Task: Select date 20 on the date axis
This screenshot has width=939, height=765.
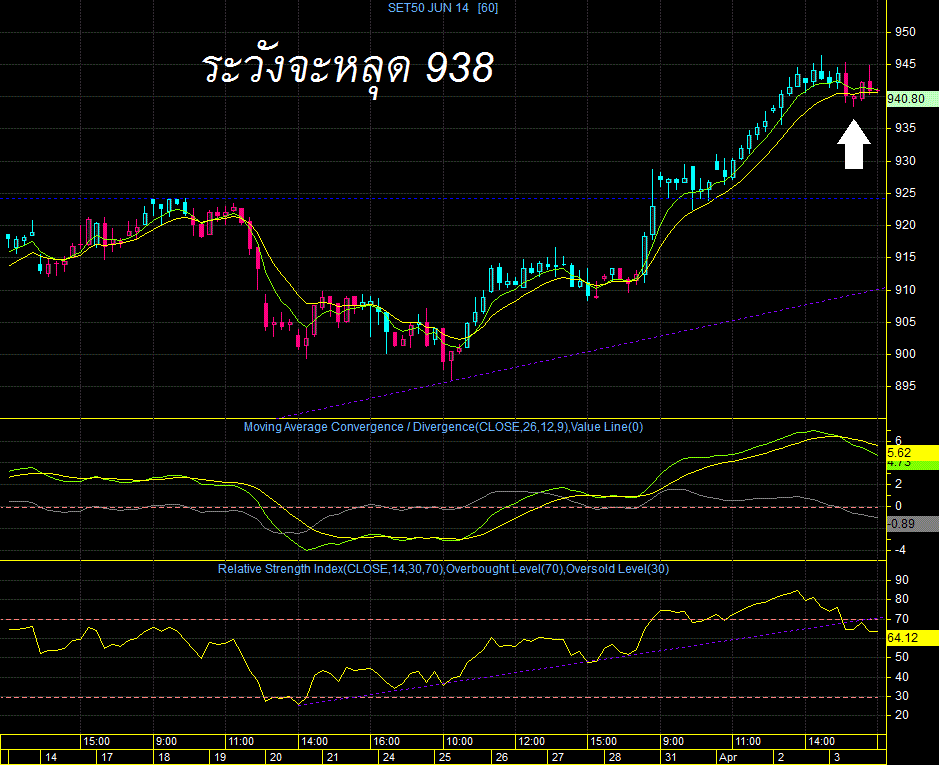Action: click(276, 757)
